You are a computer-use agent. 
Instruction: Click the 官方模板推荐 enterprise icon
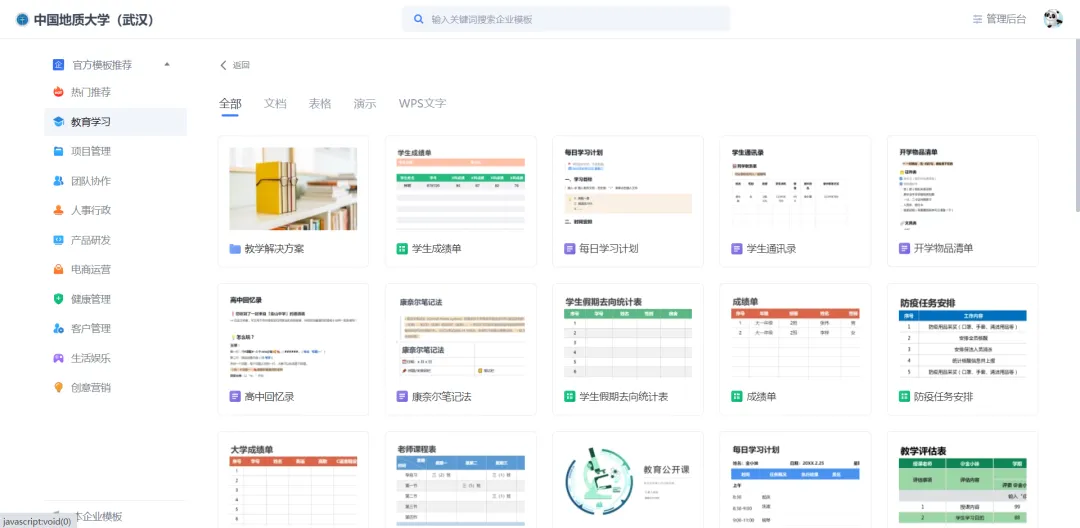pyautogui.click(x=59, y=65)
